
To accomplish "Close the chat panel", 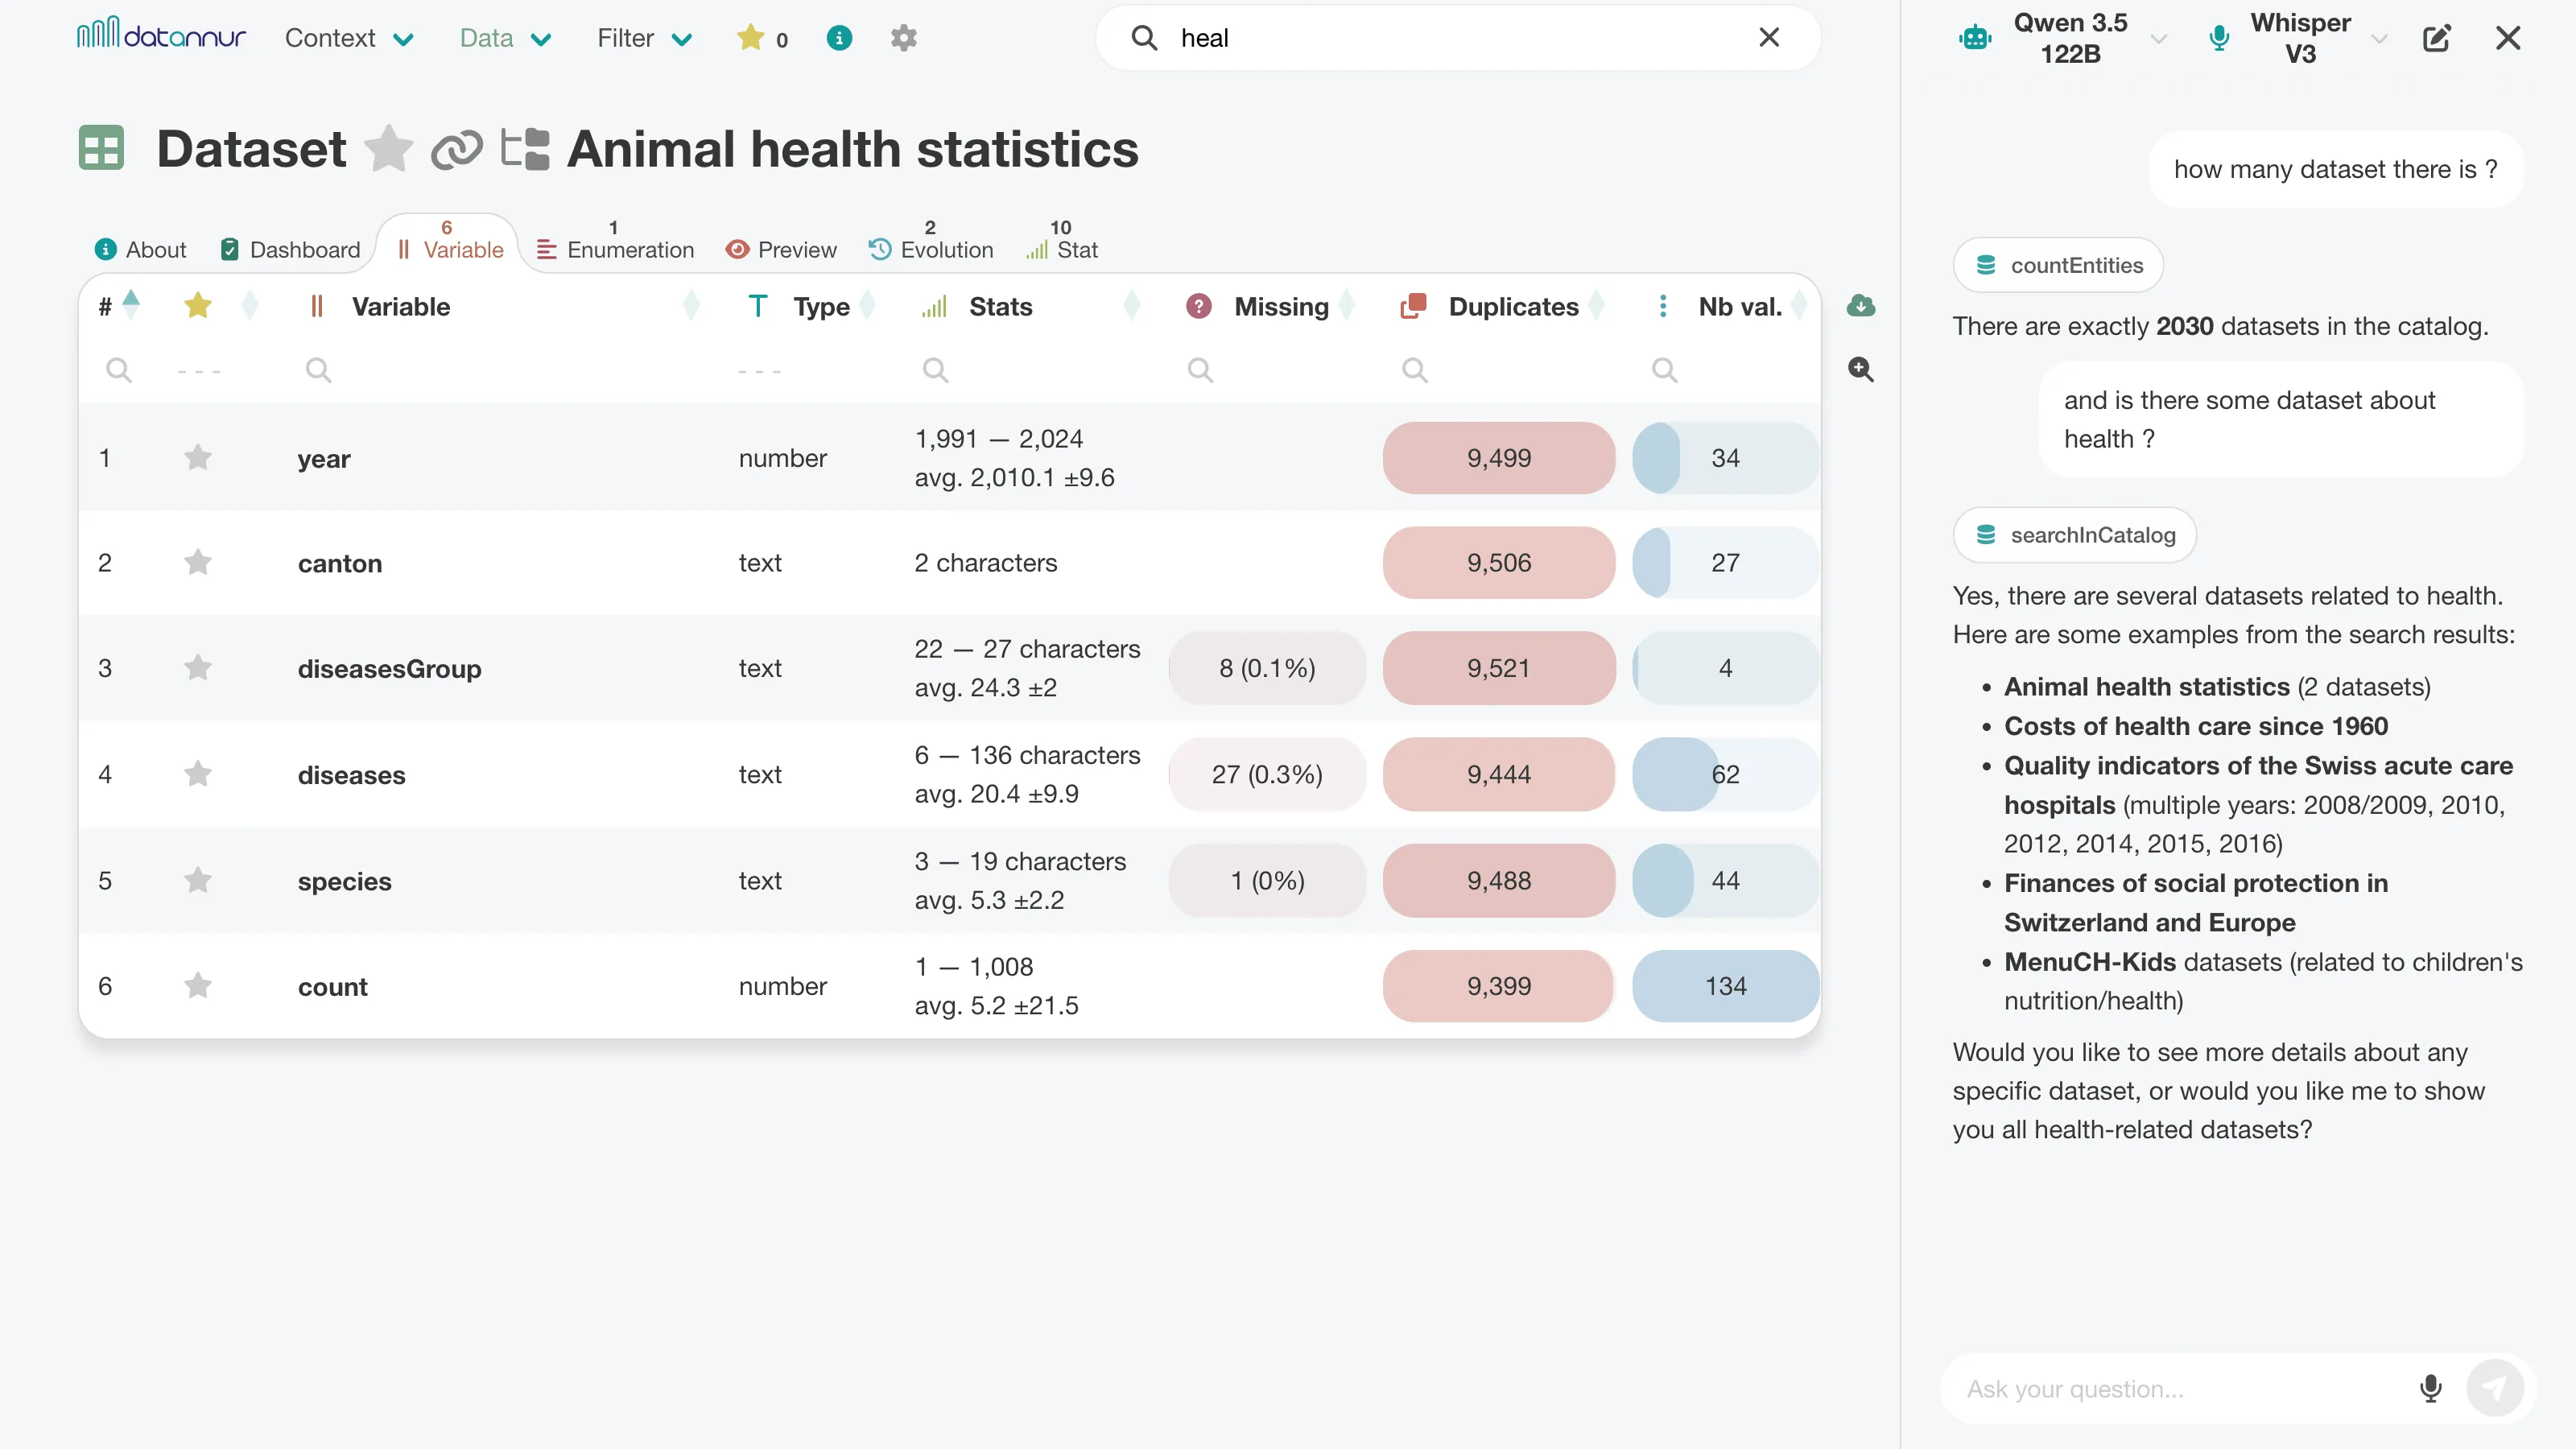I will click(x=2508, y=38).
